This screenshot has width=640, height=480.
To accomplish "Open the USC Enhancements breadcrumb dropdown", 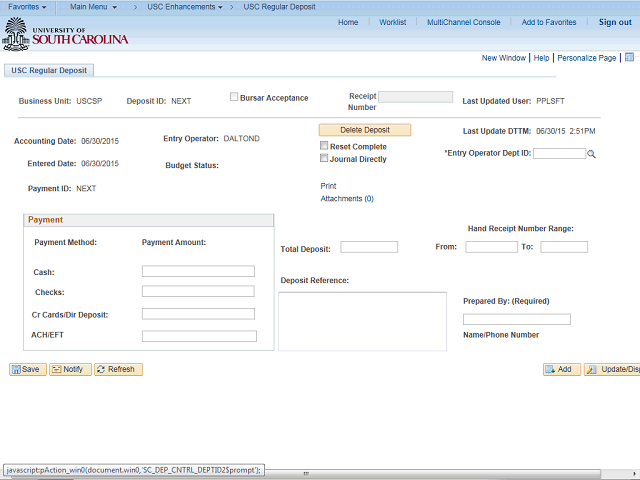I will click(185, 7).
